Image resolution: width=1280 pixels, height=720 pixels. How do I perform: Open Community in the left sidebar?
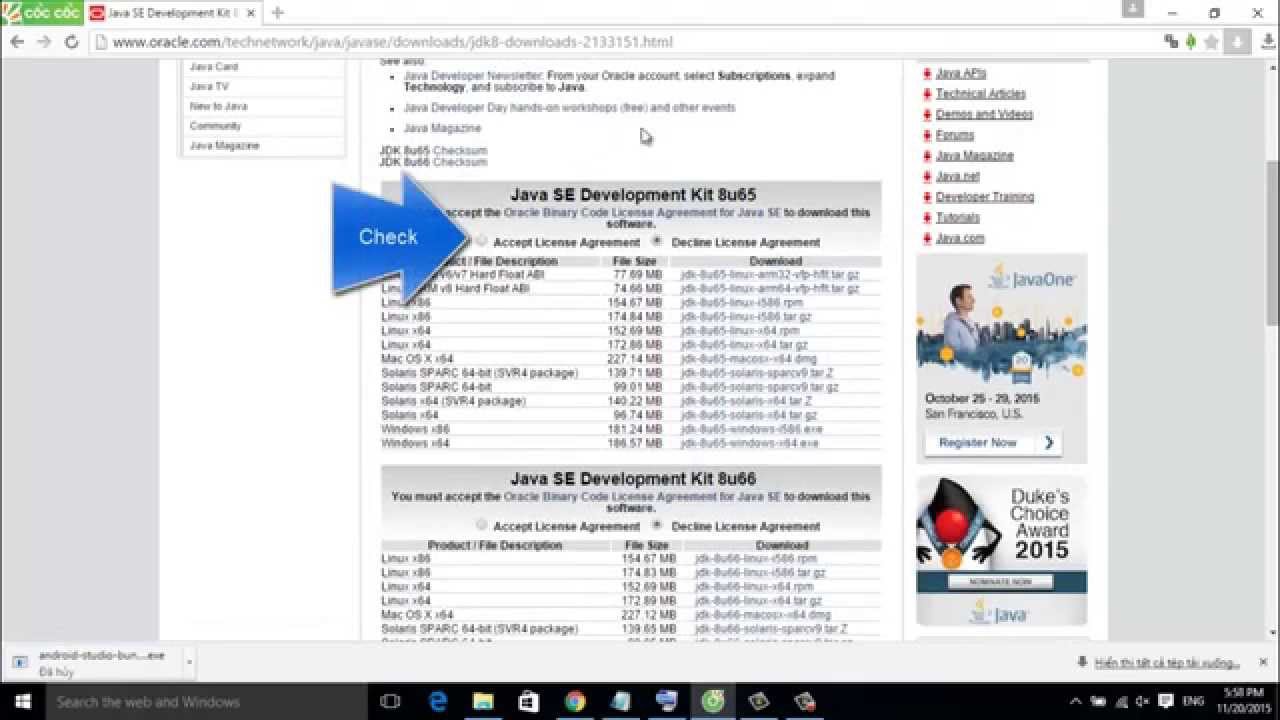tap(215, 126)
